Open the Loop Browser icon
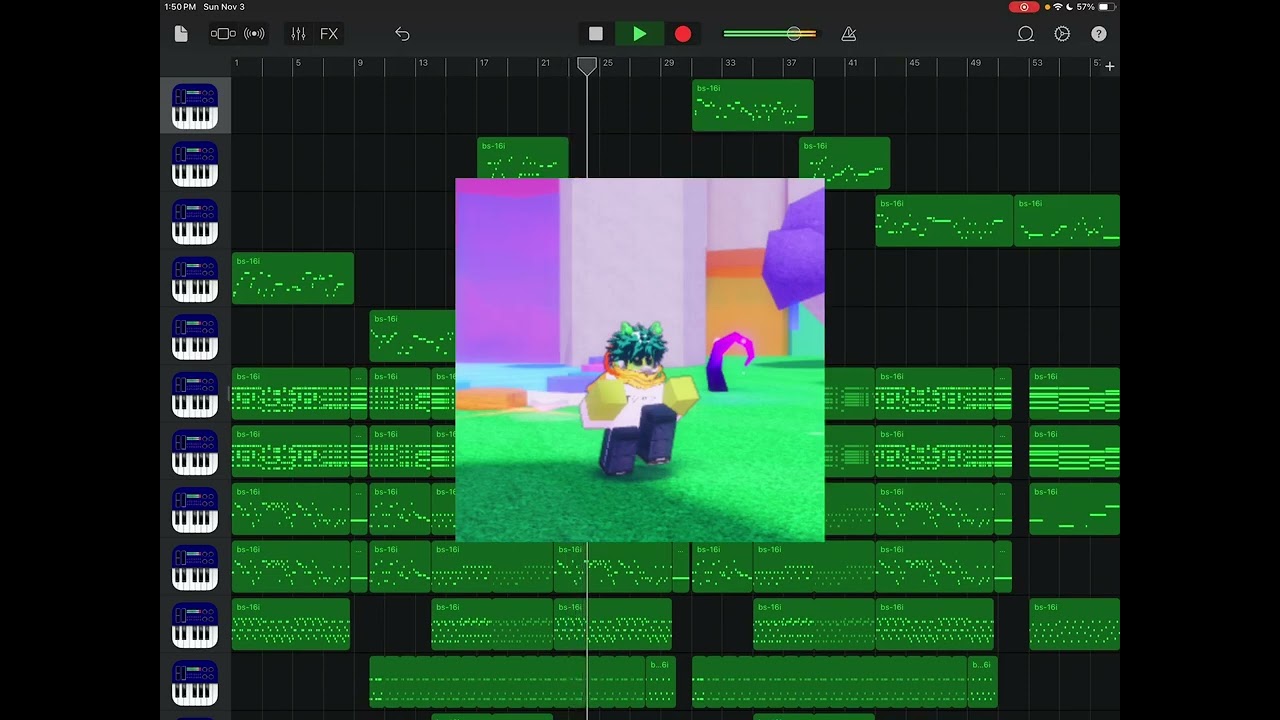Image resolution: width=1280 pixels, height=720 pixels. [x=1025, y=34]
